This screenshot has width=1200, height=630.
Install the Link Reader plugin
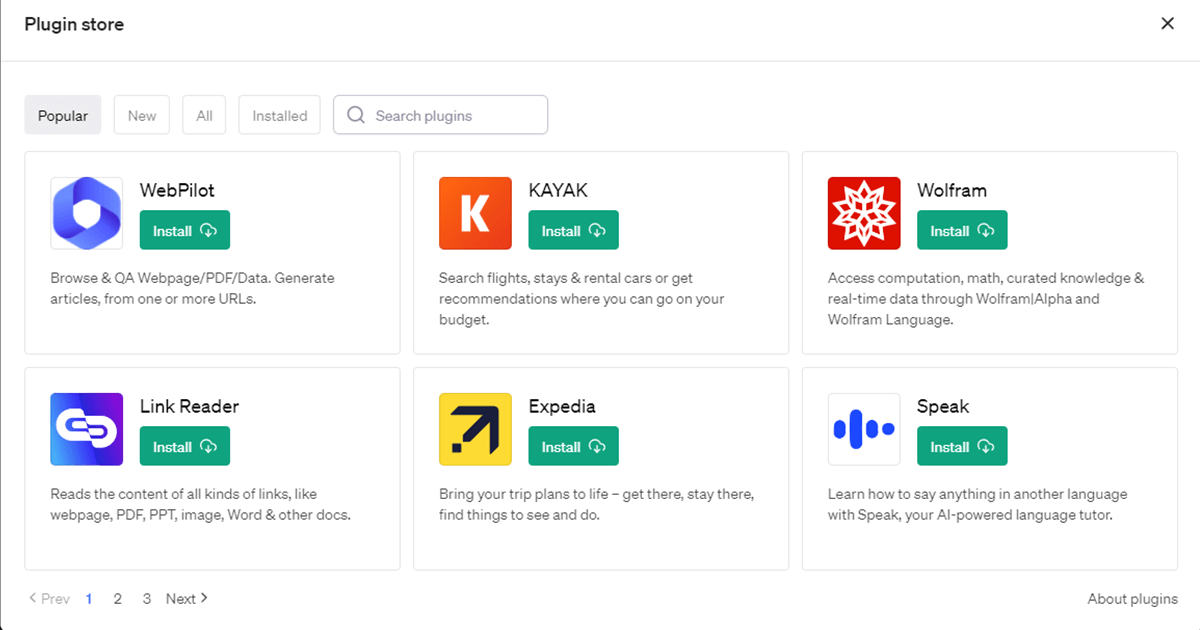tap(185, 446)
